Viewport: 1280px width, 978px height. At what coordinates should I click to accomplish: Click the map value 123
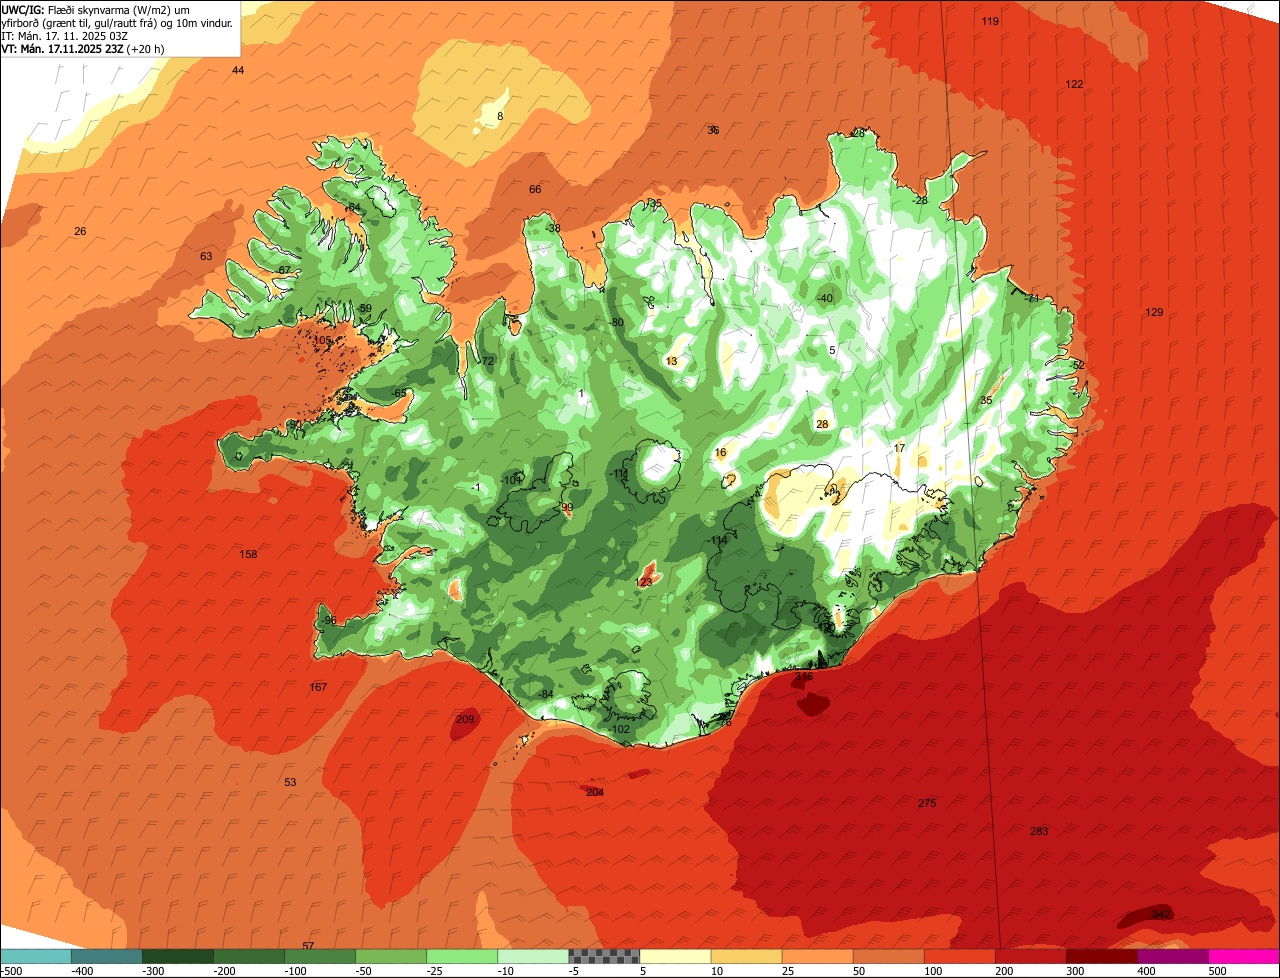tap(645, 581)
